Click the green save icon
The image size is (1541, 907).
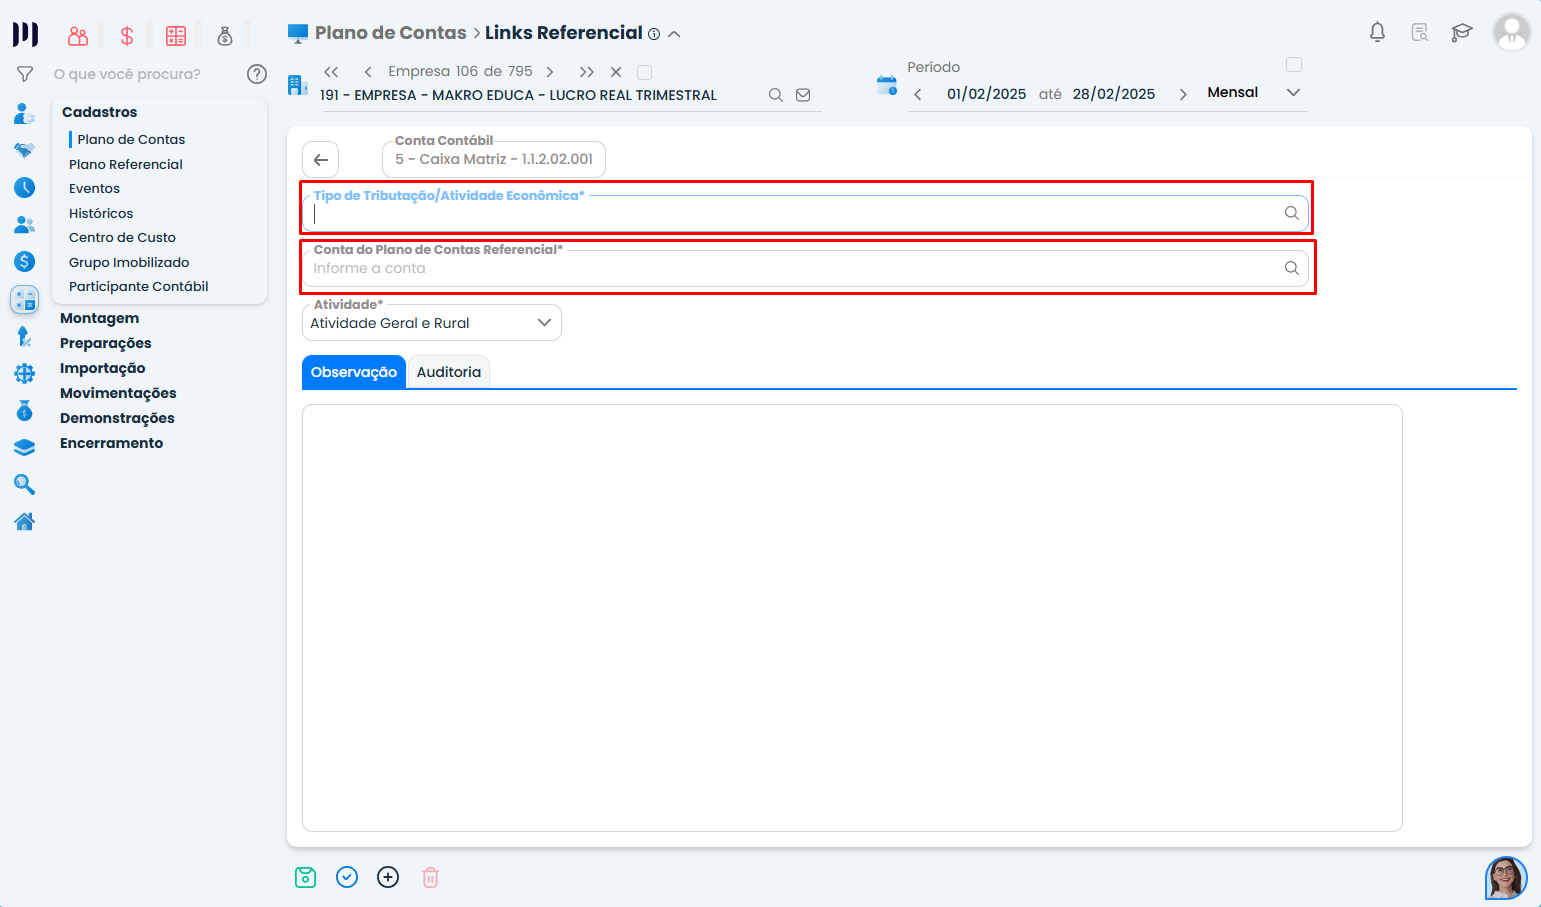coord(306,877)
